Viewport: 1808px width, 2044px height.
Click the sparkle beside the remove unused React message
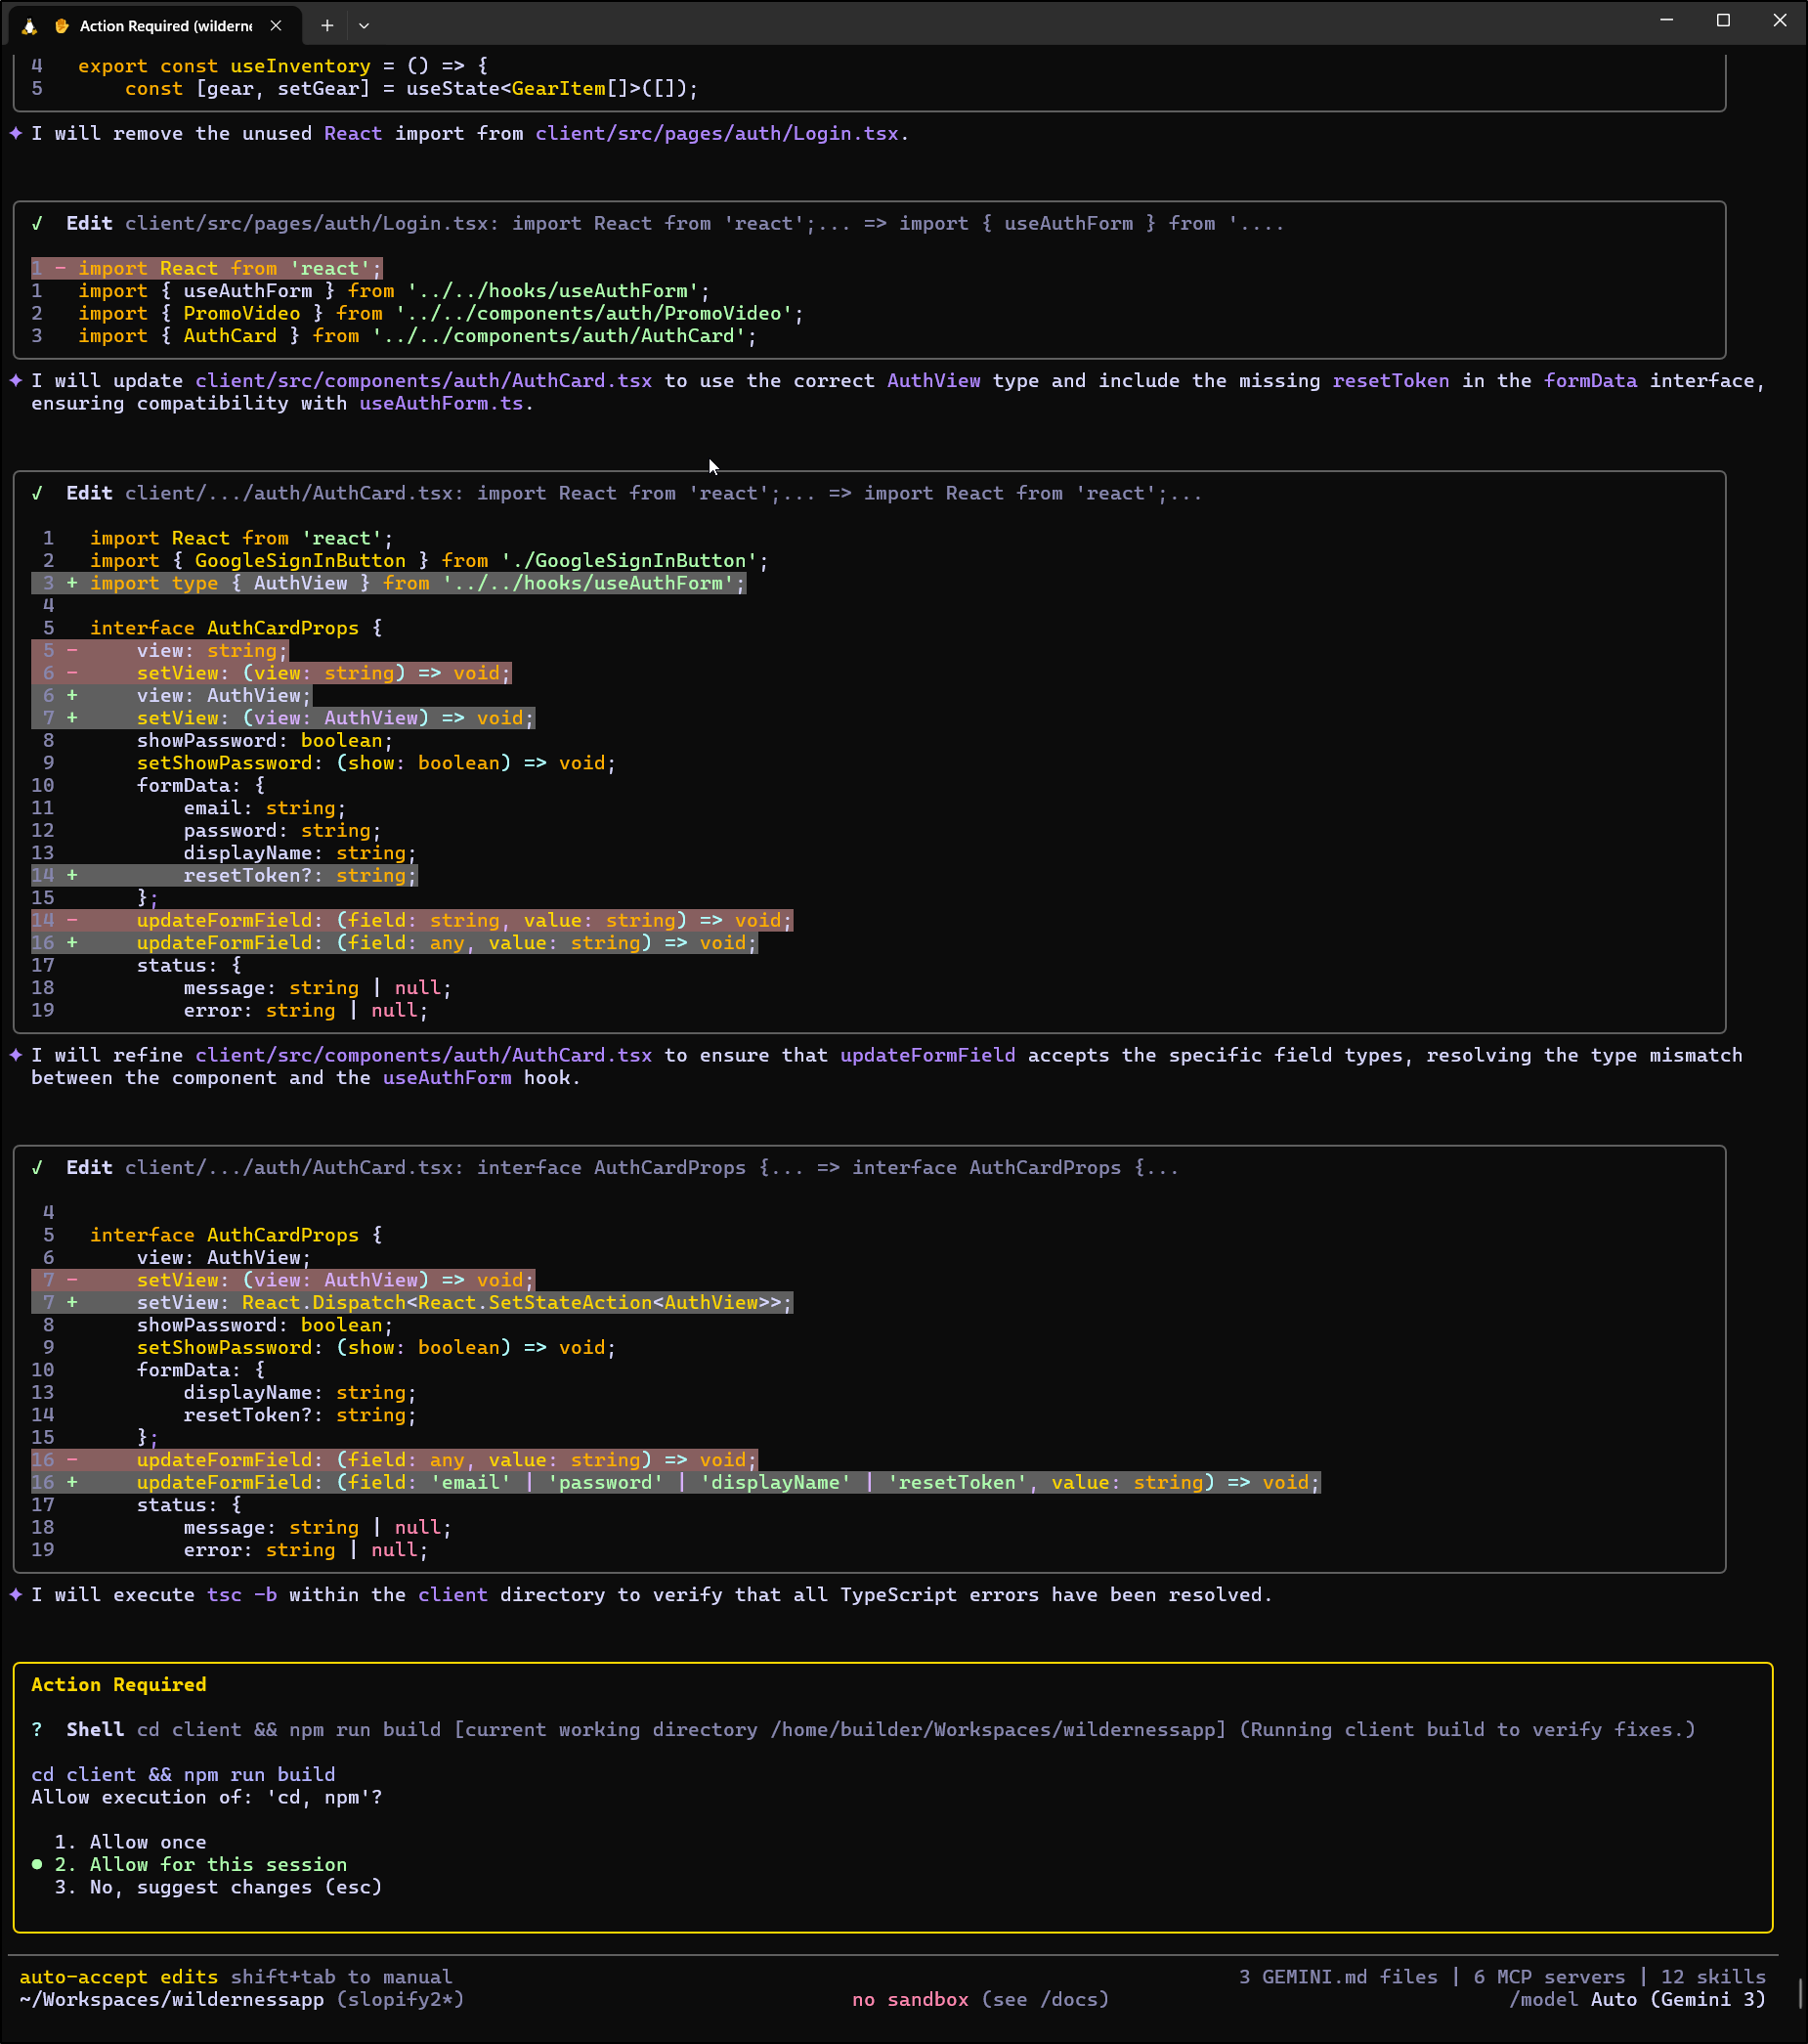(16, 134)
